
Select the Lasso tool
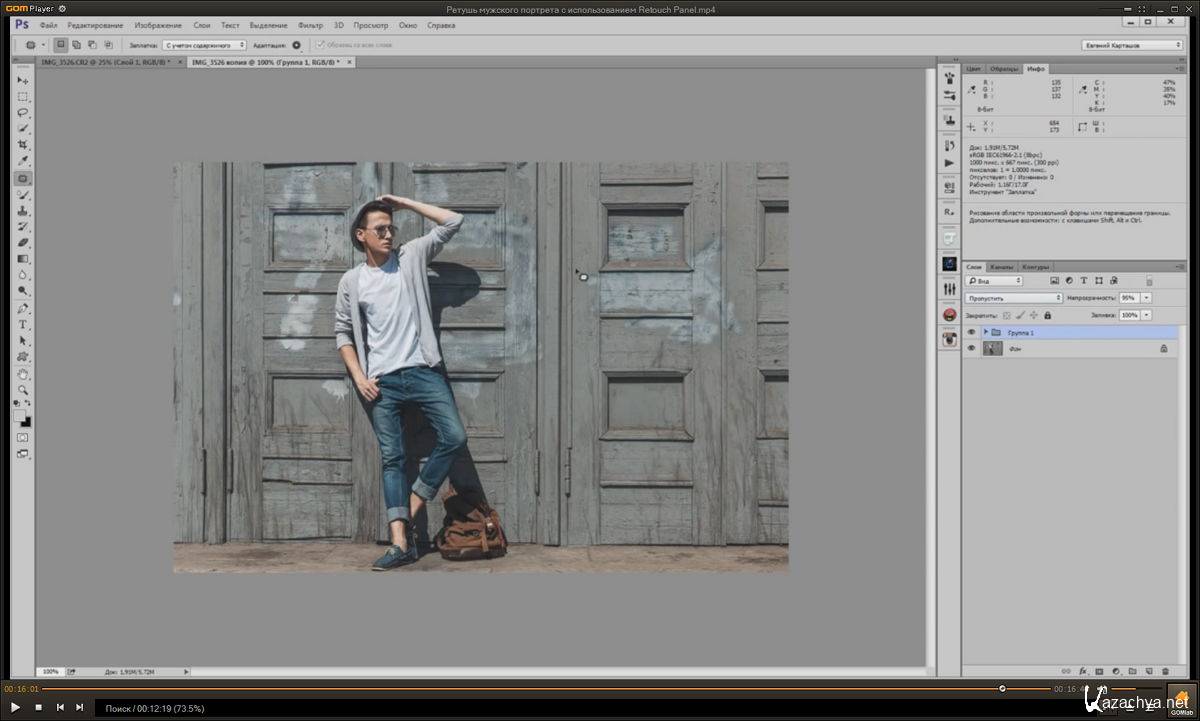tap(23, 113)
